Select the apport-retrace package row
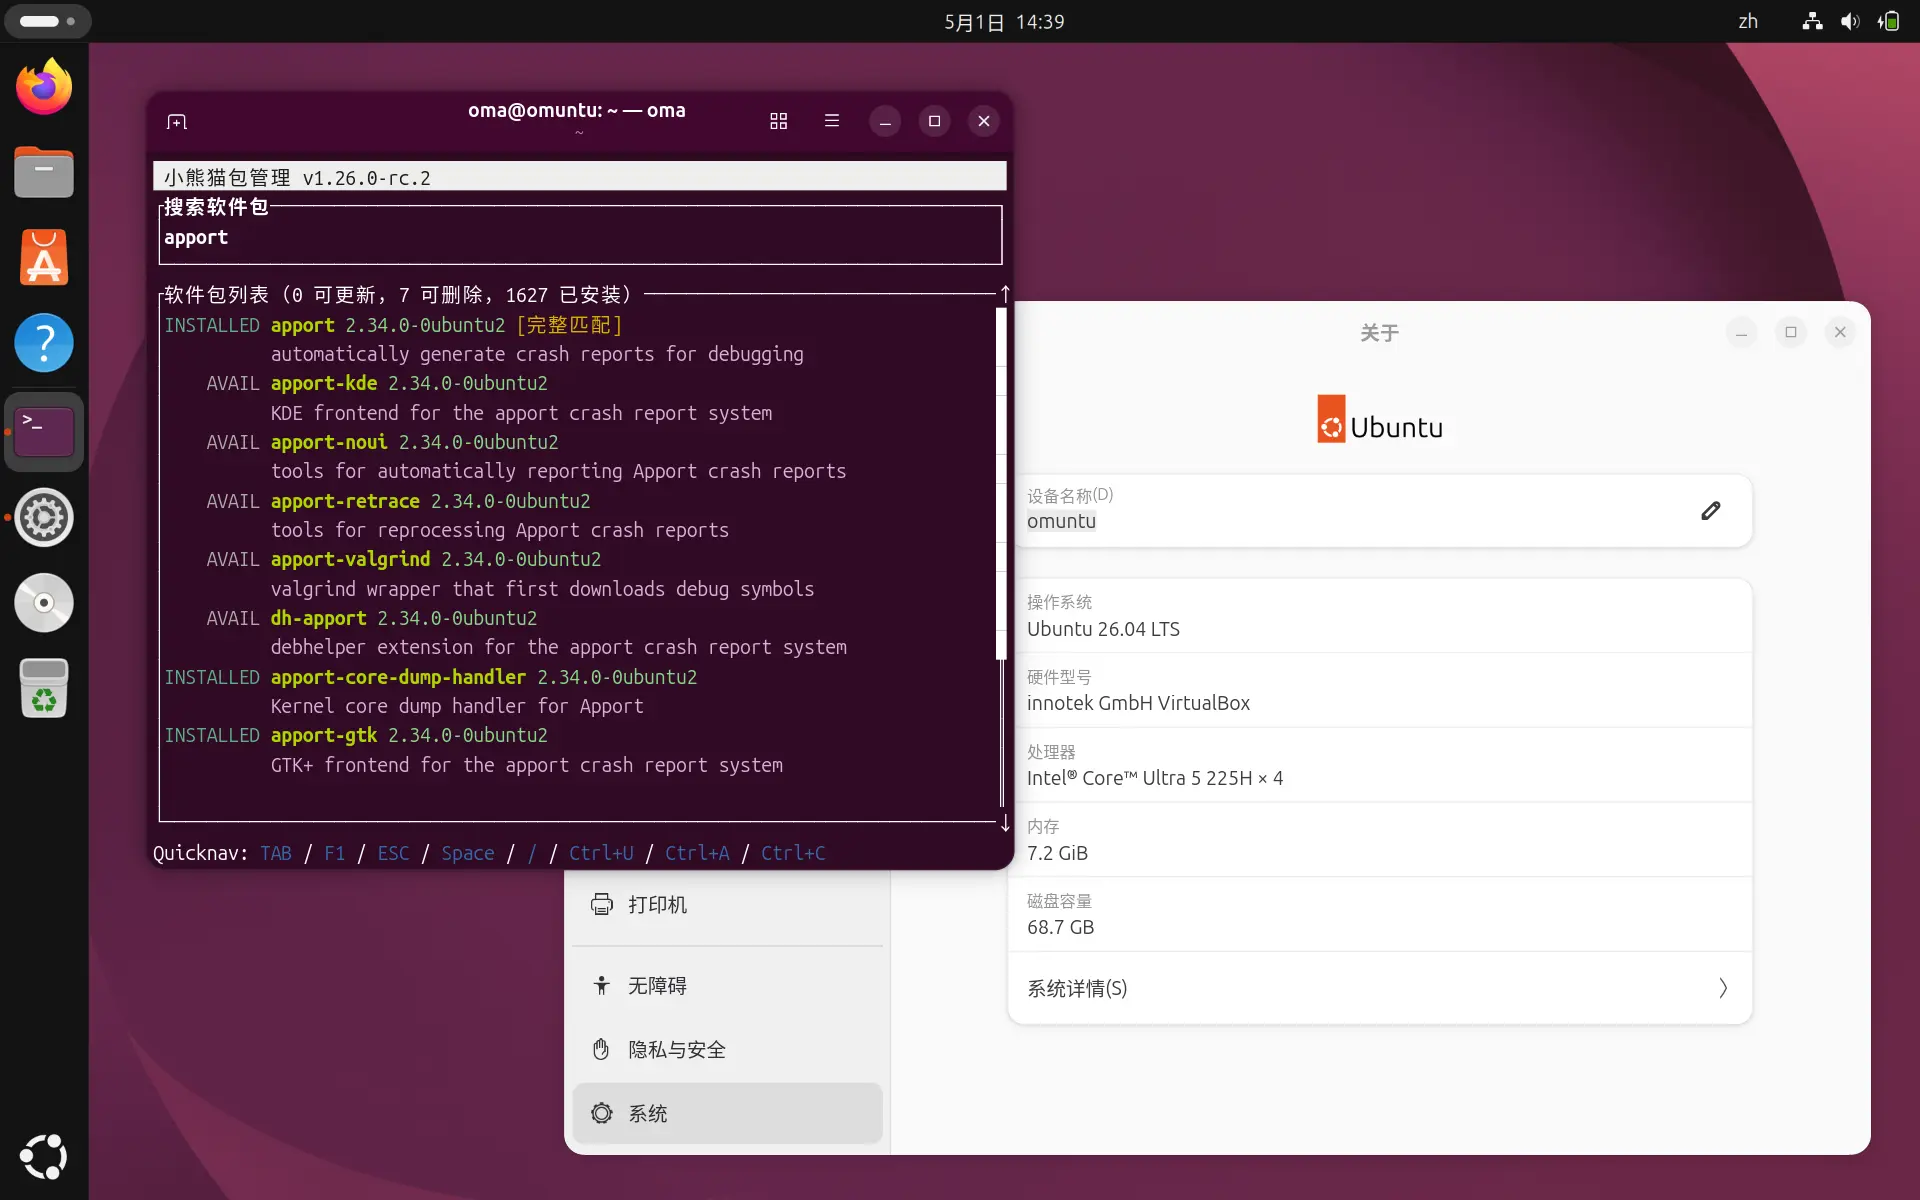Screen dimensions: 1920x1200 [x=580, y=515]
